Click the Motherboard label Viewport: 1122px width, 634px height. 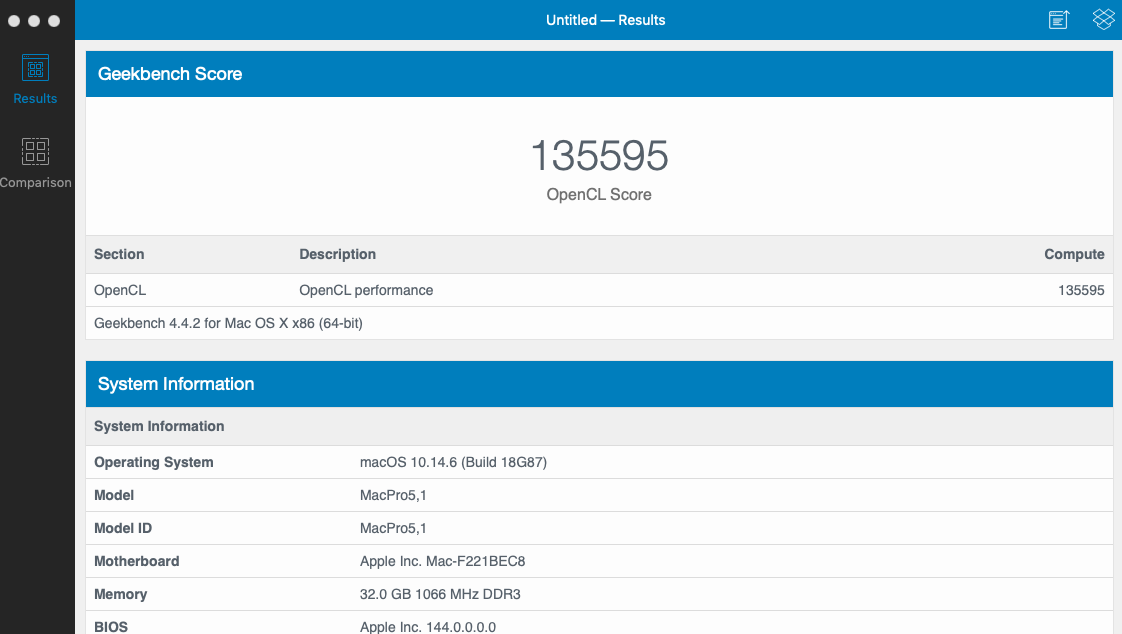point(137,561)
